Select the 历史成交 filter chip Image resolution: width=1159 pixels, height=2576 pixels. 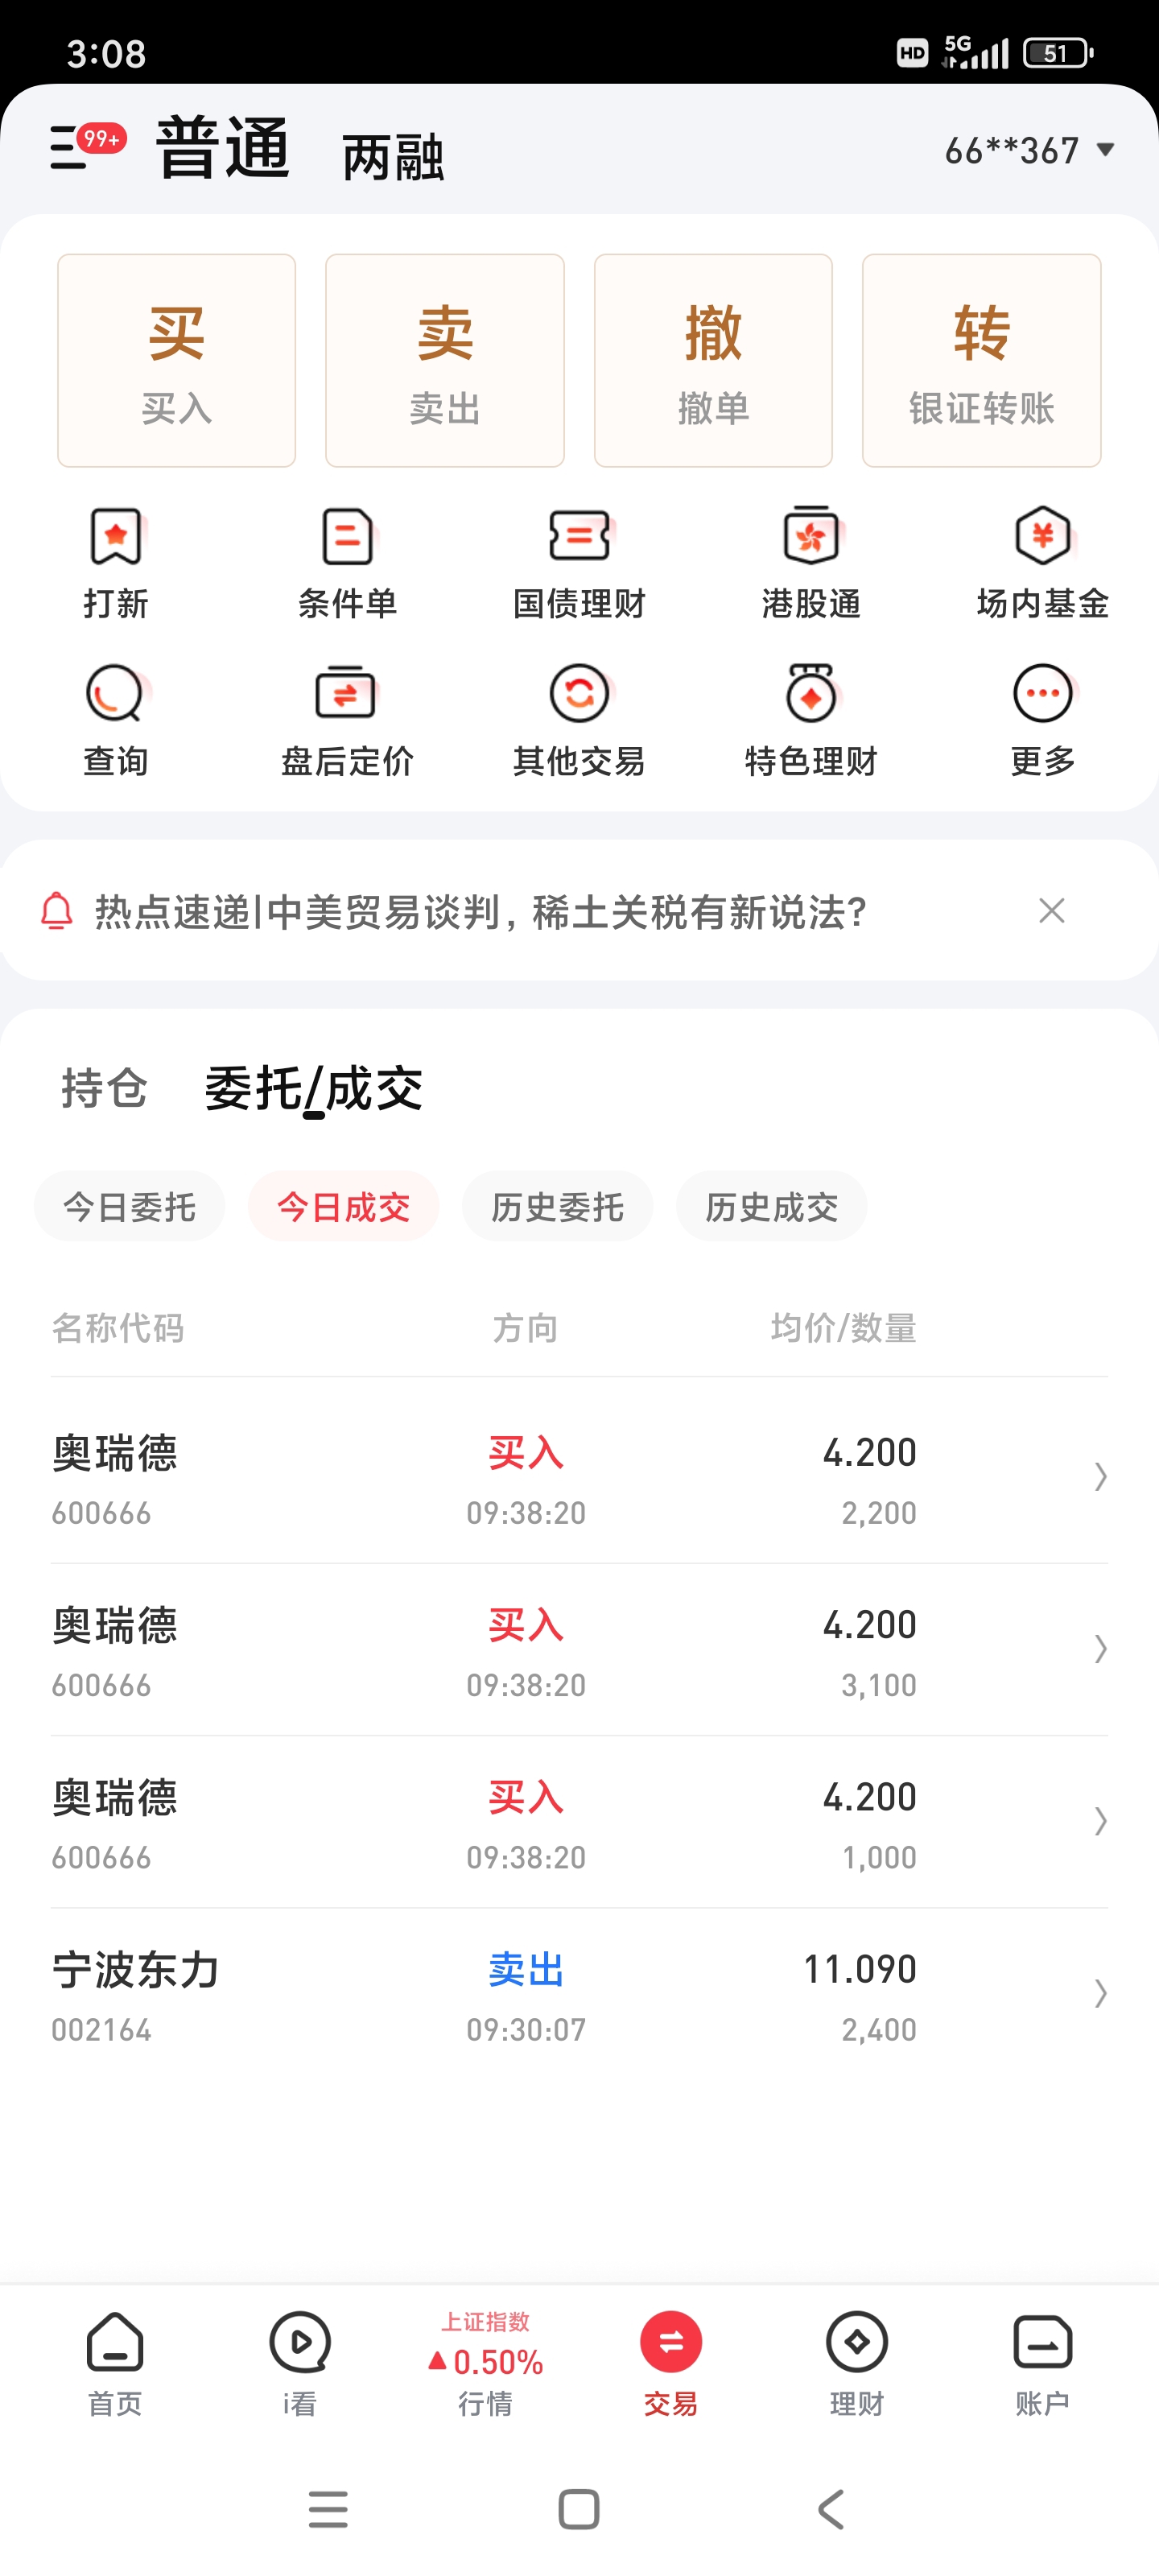click(x=771, y=1206)
